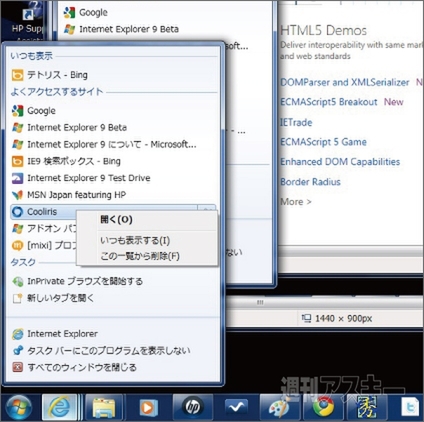Click the Twitter bird taskbar icon
Screen dimensions: 424x422
click(x=410, y=407)
